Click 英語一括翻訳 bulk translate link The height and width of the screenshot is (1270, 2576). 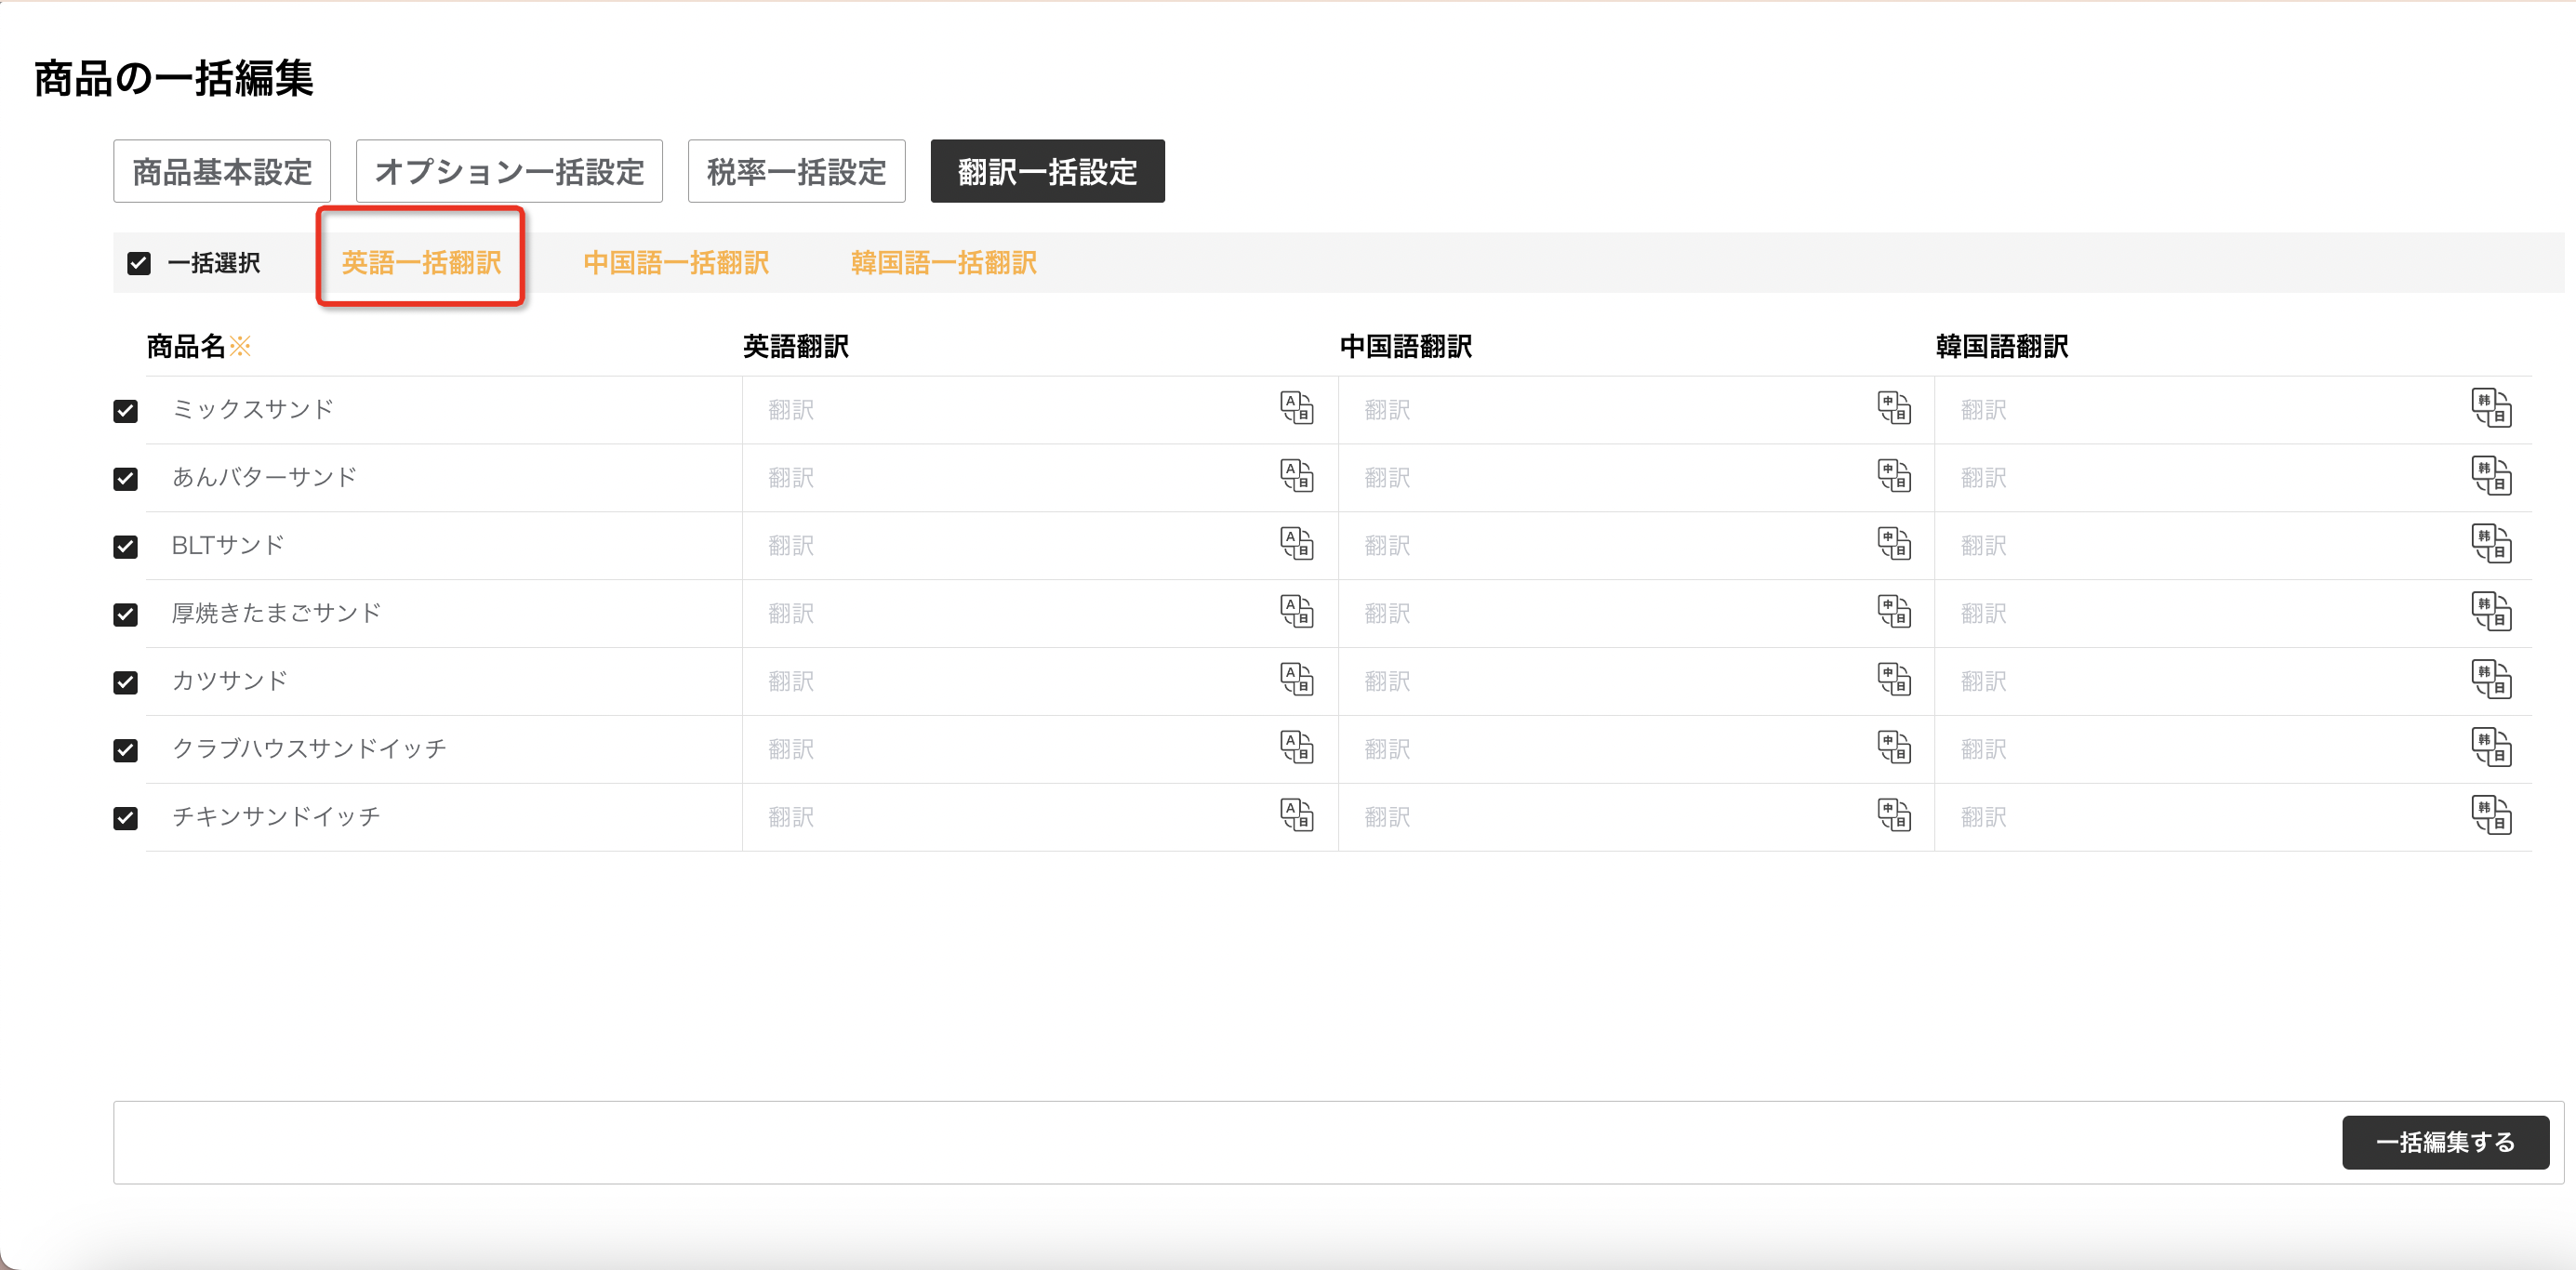point(421,263)
